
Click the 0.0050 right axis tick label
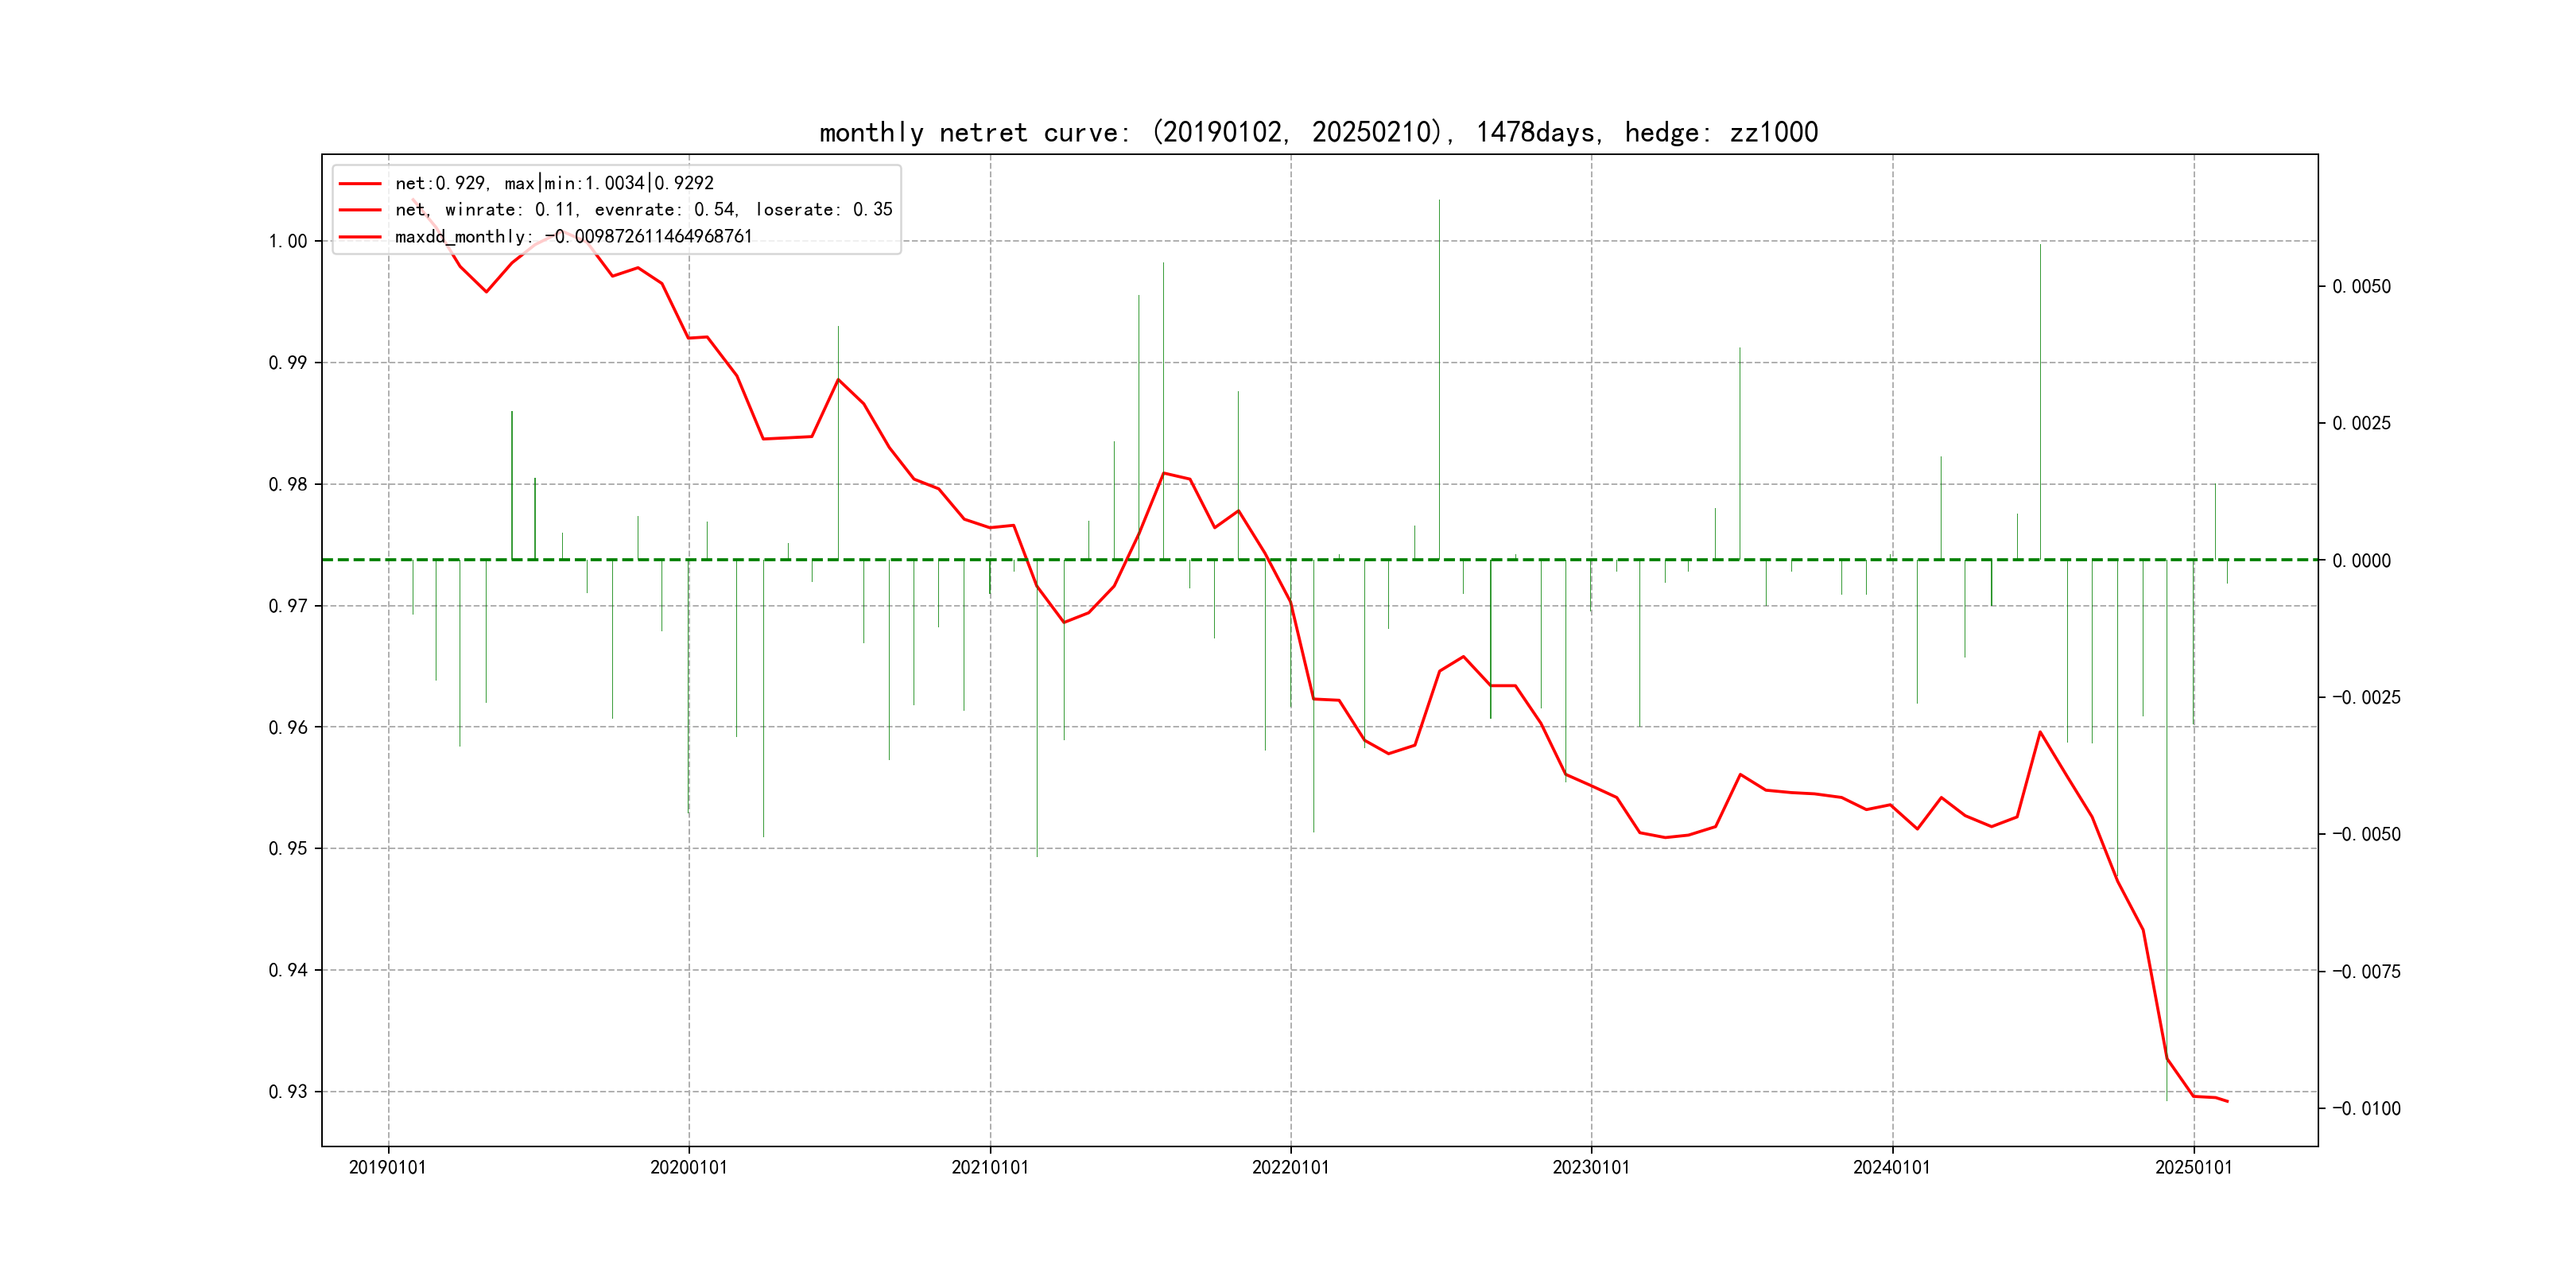[x=2361, y=287]
